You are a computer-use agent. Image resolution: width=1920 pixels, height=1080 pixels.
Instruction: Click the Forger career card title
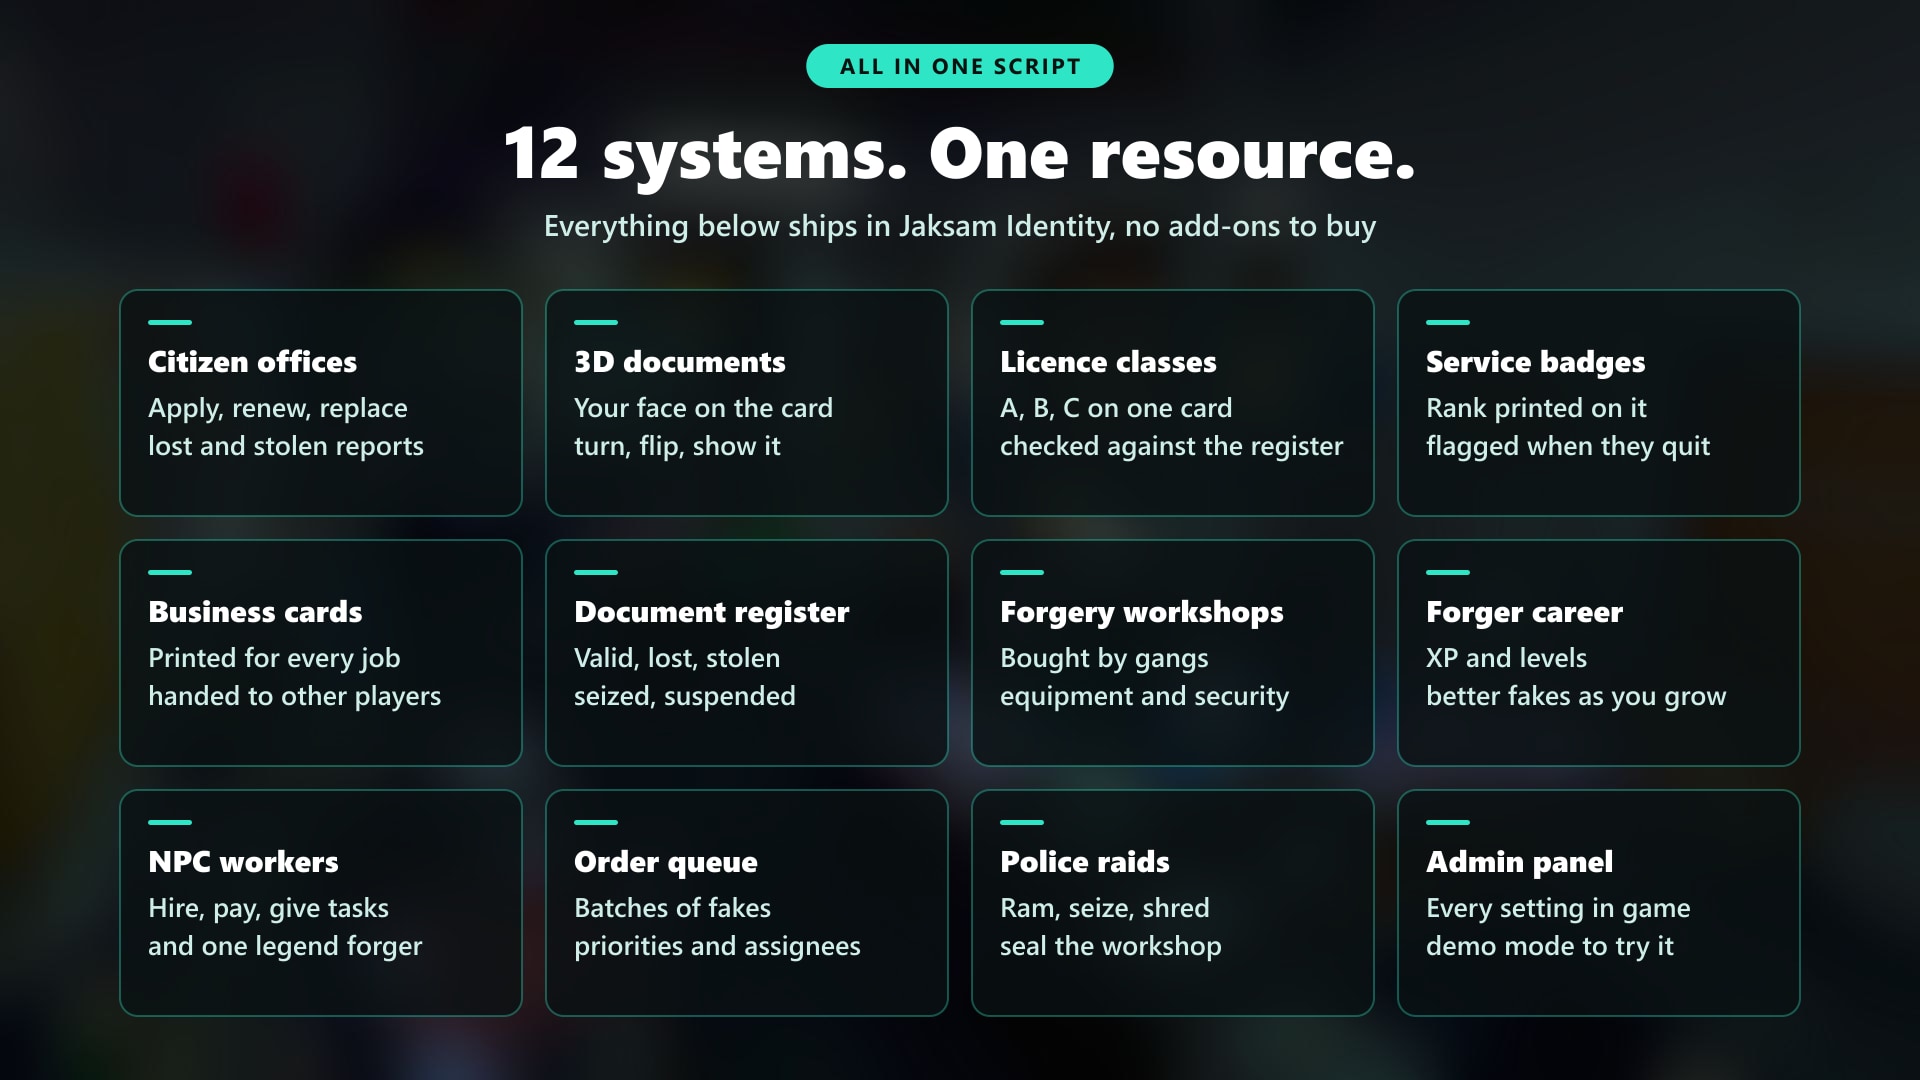click(1524, 612)
